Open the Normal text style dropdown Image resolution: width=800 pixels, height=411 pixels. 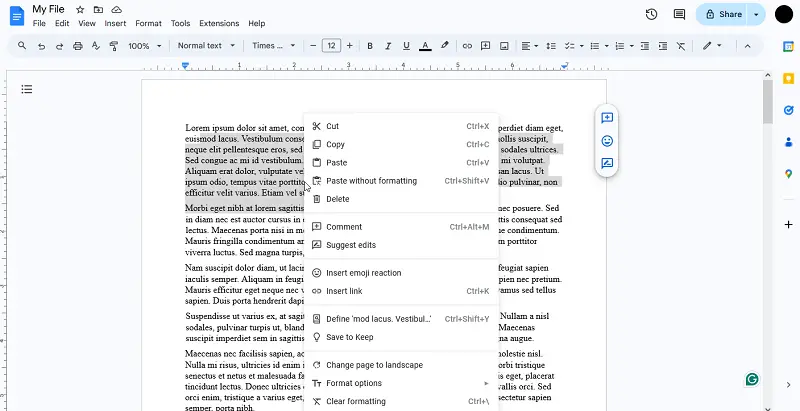click(x=206, y=45)
